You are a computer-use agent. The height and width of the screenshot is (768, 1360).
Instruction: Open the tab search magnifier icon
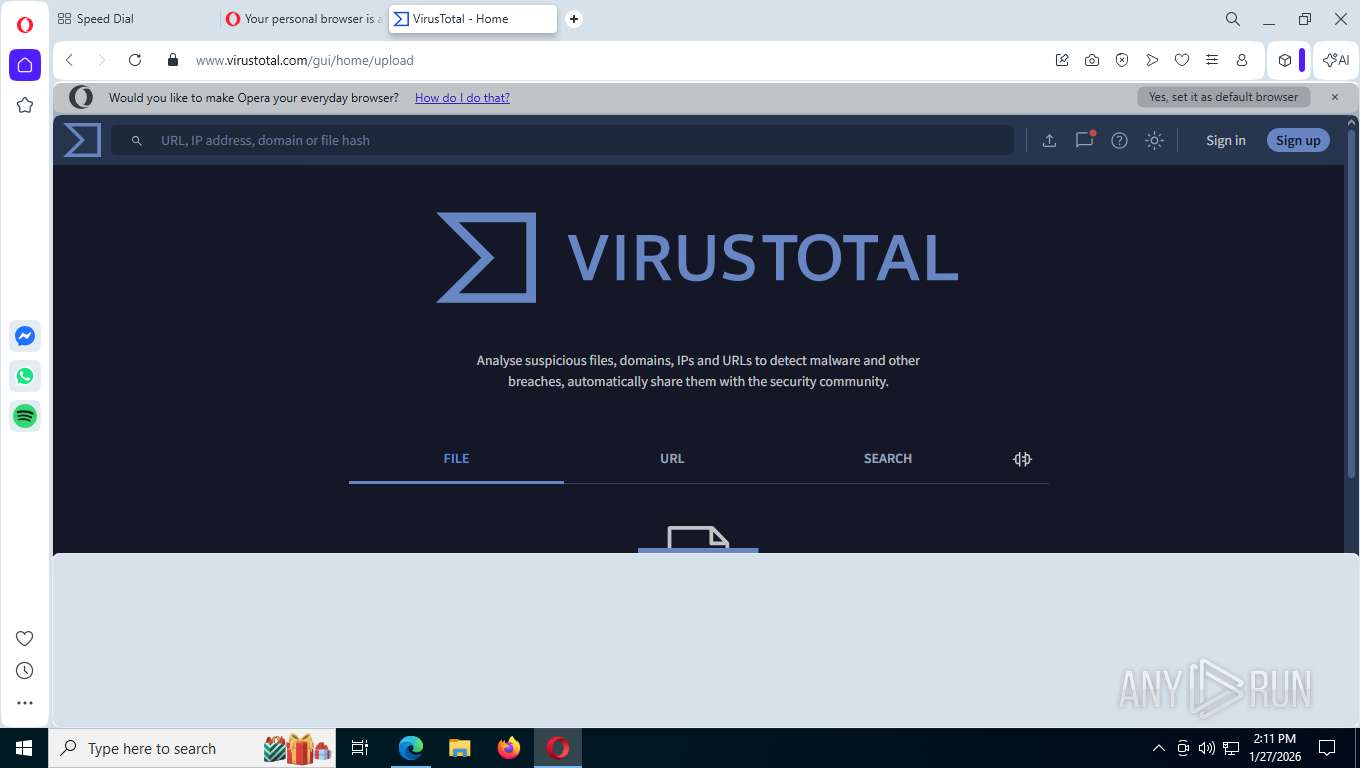(x=1233, y=19)
